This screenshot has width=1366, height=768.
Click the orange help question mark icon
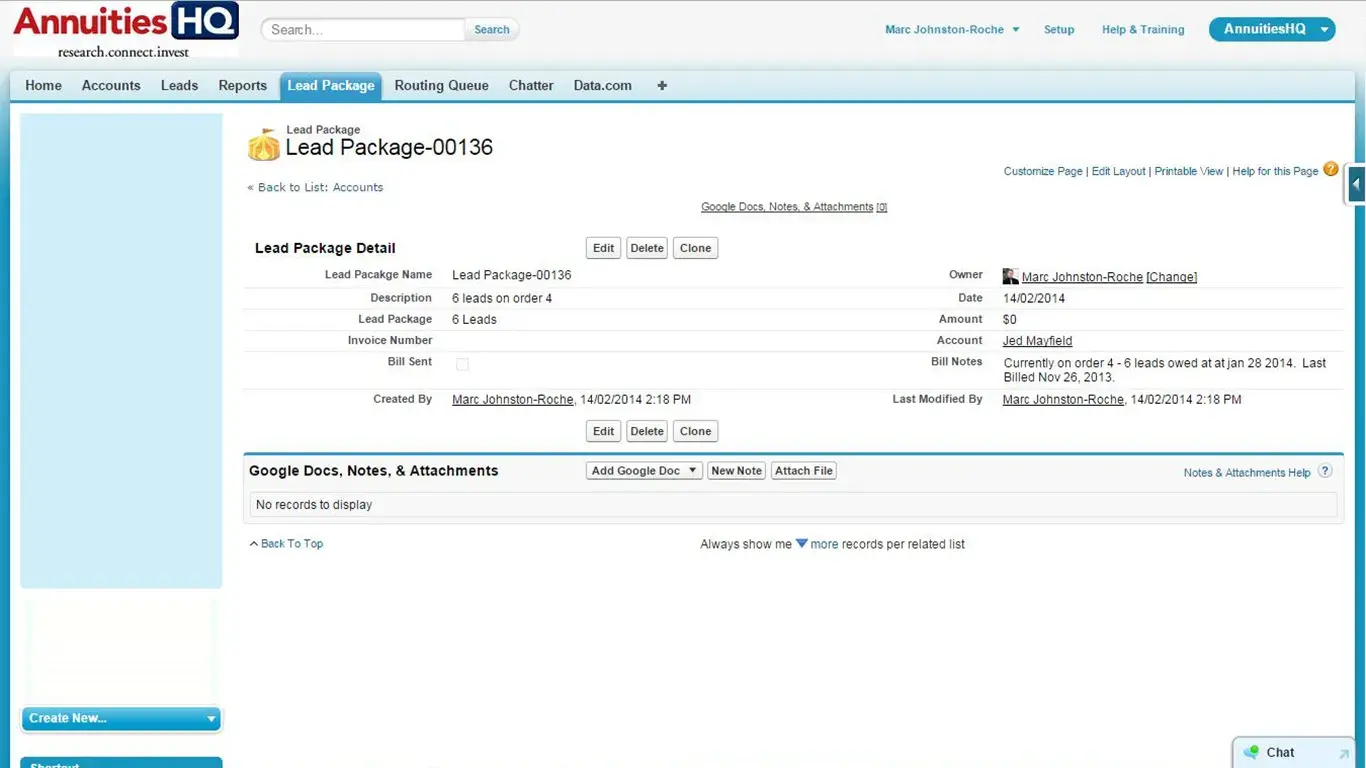(1330, 169)
